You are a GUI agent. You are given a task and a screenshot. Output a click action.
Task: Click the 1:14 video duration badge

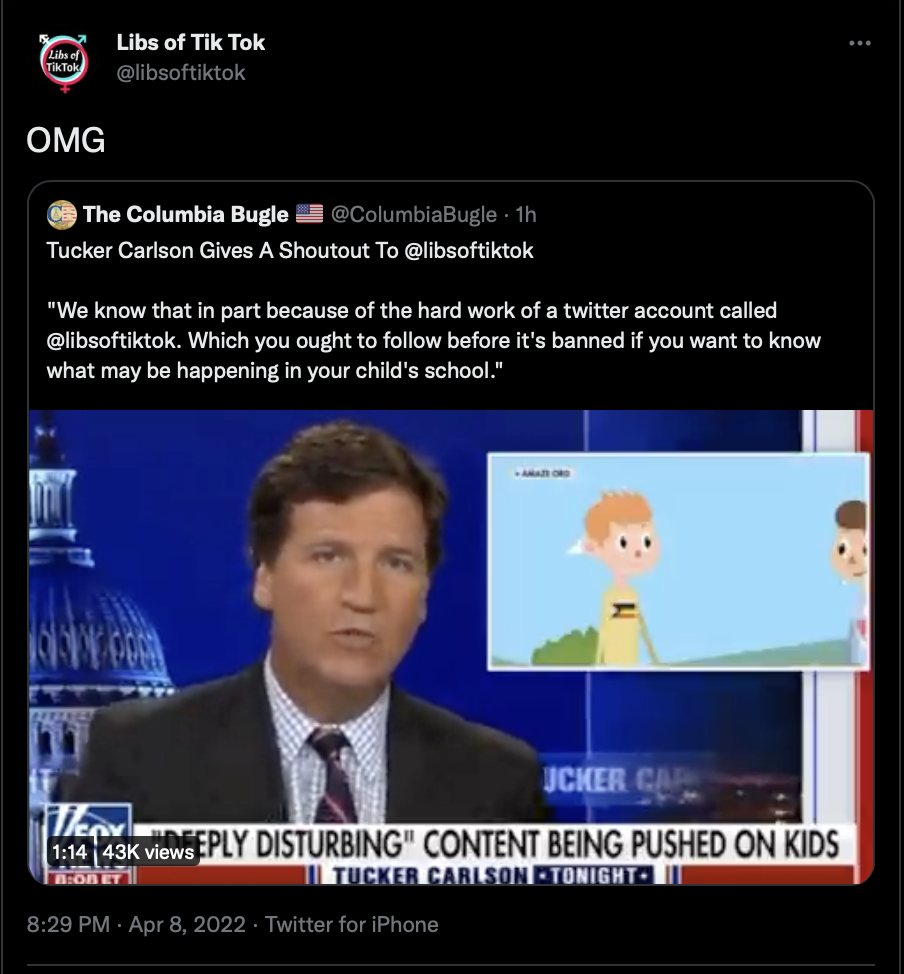[69, 852]
